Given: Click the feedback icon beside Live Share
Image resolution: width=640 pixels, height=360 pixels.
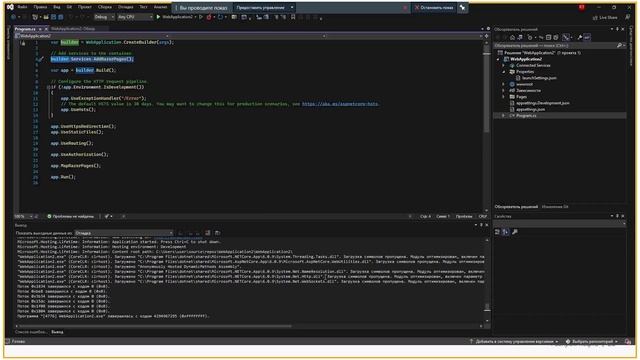Looking at the screenshot, I should click(627, 18).
